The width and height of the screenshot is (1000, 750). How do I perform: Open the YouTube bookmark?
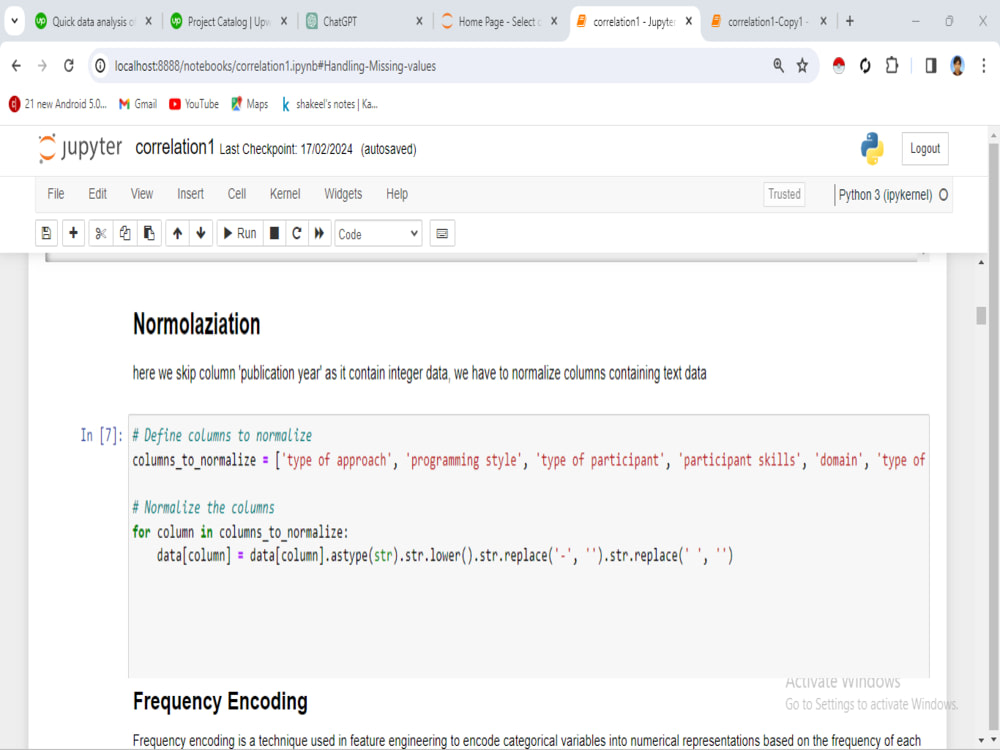coord(193,103)
